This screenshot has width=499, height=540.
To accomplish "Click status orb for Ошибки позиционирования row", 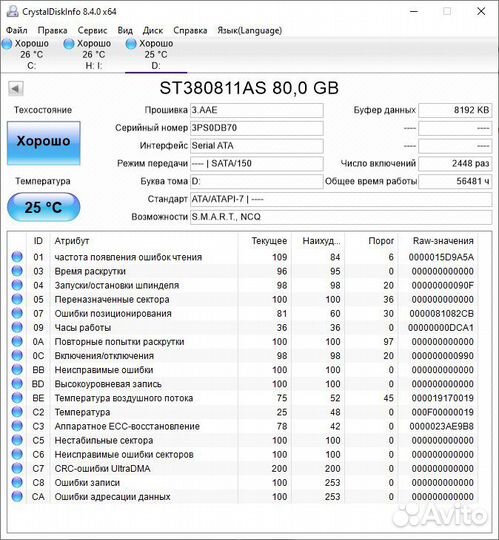I will pyautogui.click(x=17, y=313).
